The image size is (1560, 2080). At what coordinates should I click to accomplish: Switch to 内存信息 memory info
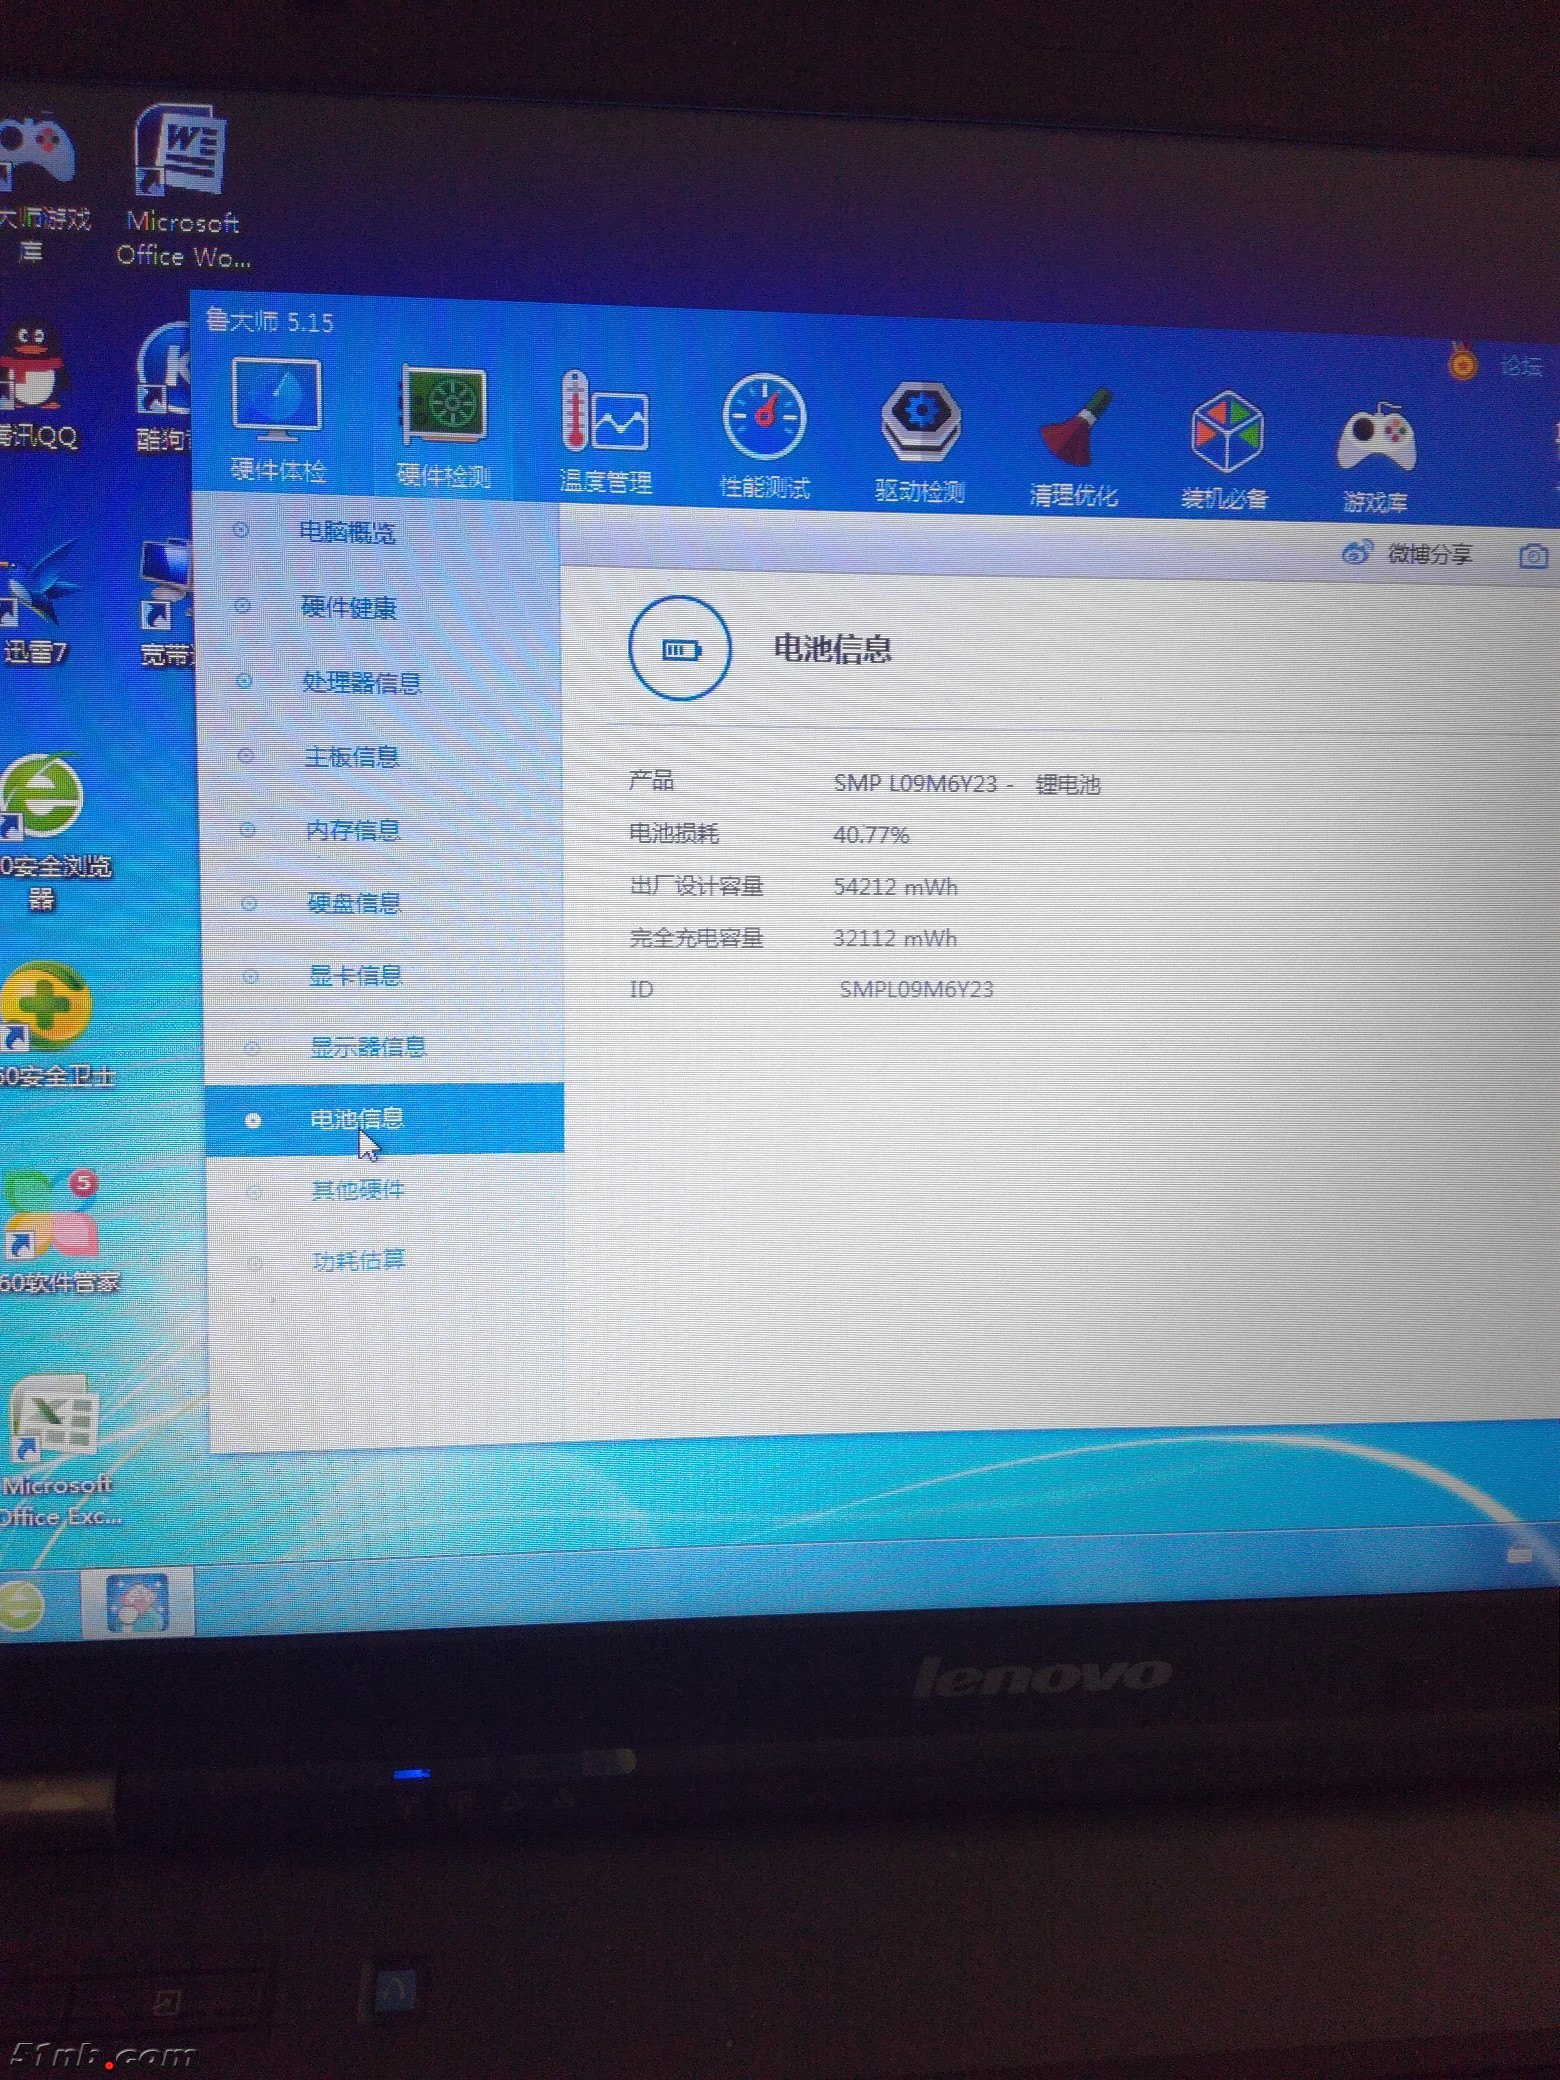(x=353, y=830)
